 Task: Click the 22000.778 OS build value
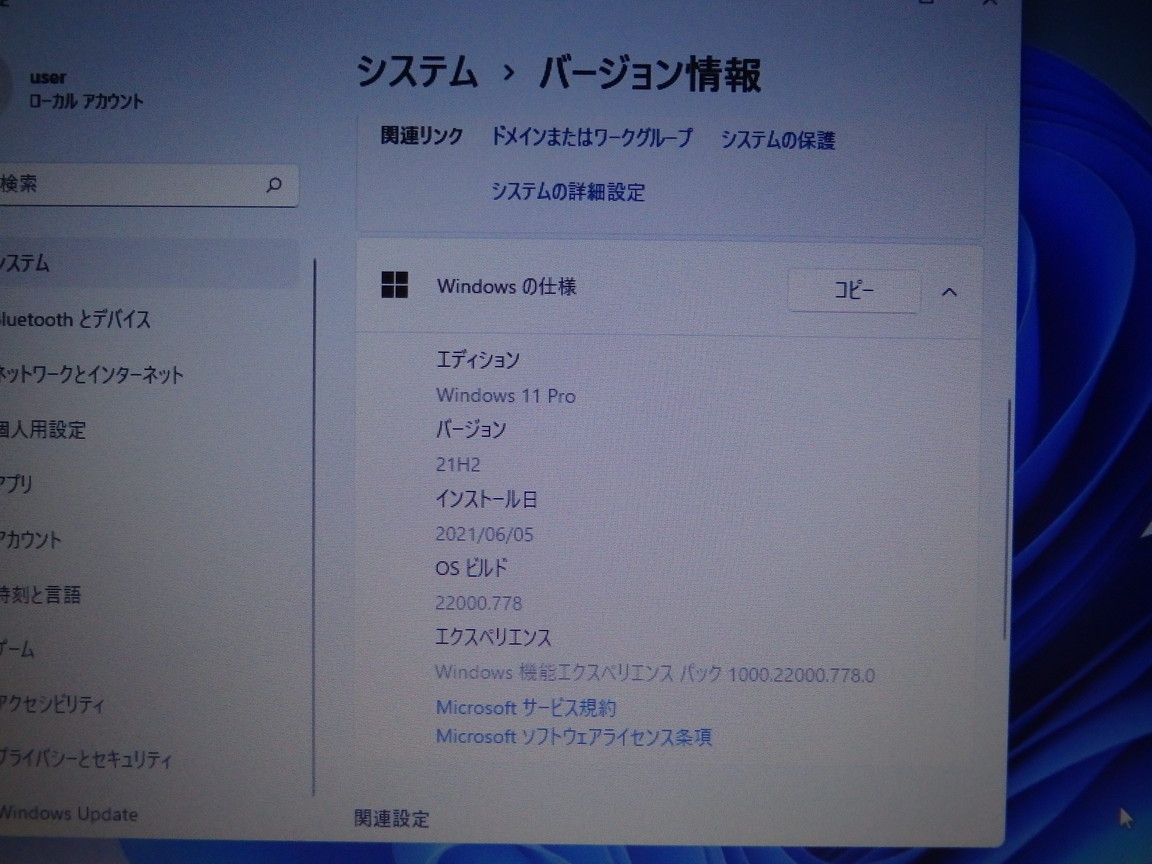pos(478,603)
